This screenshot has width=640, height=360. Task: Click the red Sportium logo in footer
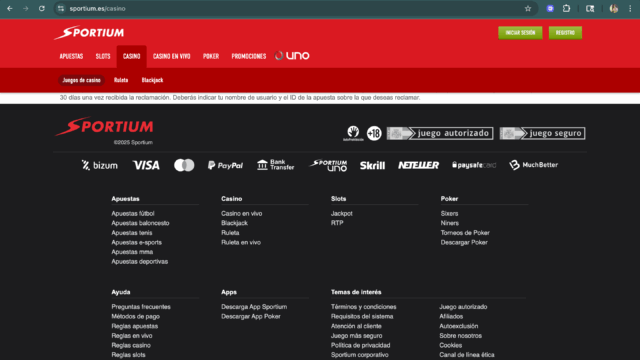click(x=104, y=127)
